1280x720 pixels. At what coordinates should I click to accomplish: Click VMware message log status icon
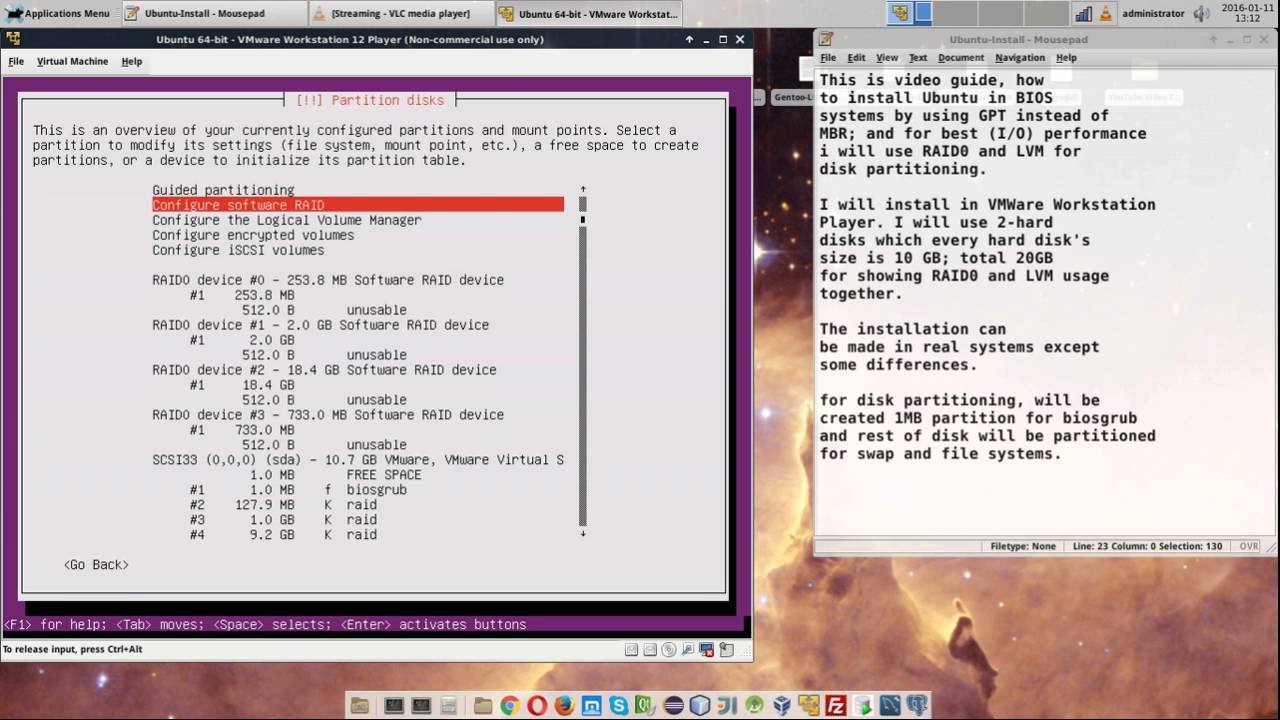pos(726,649)
